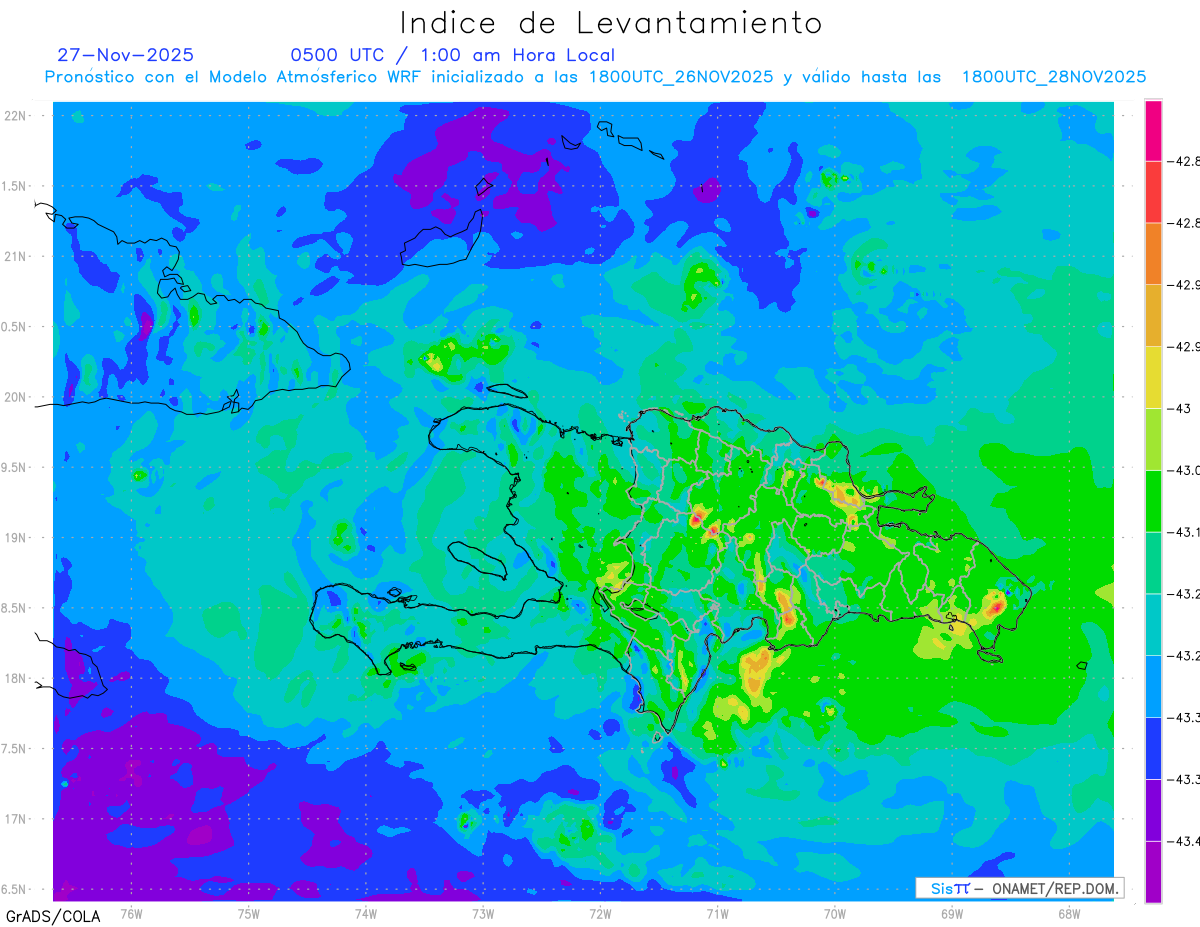This screenshot has height=927, width=1200.
Task: Pick the magenta-pink swatch on the color bar
Action: (x=1153, y=130)
